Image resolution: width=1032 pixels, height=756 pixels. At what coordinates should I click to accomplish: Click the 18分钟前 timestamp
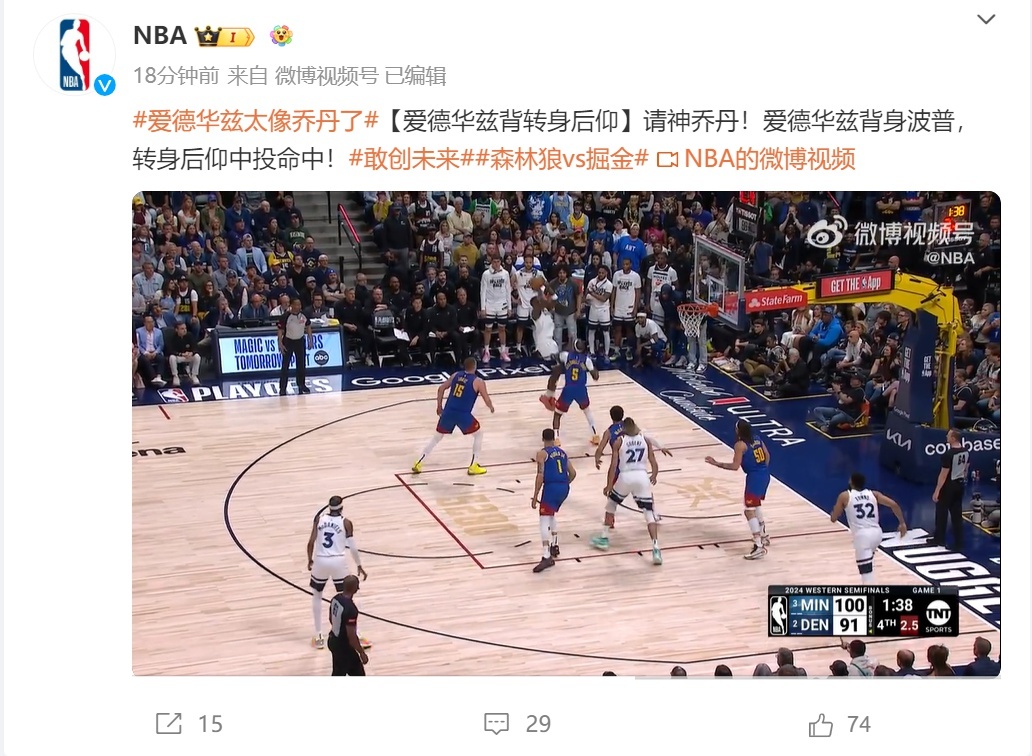(176, 76)
